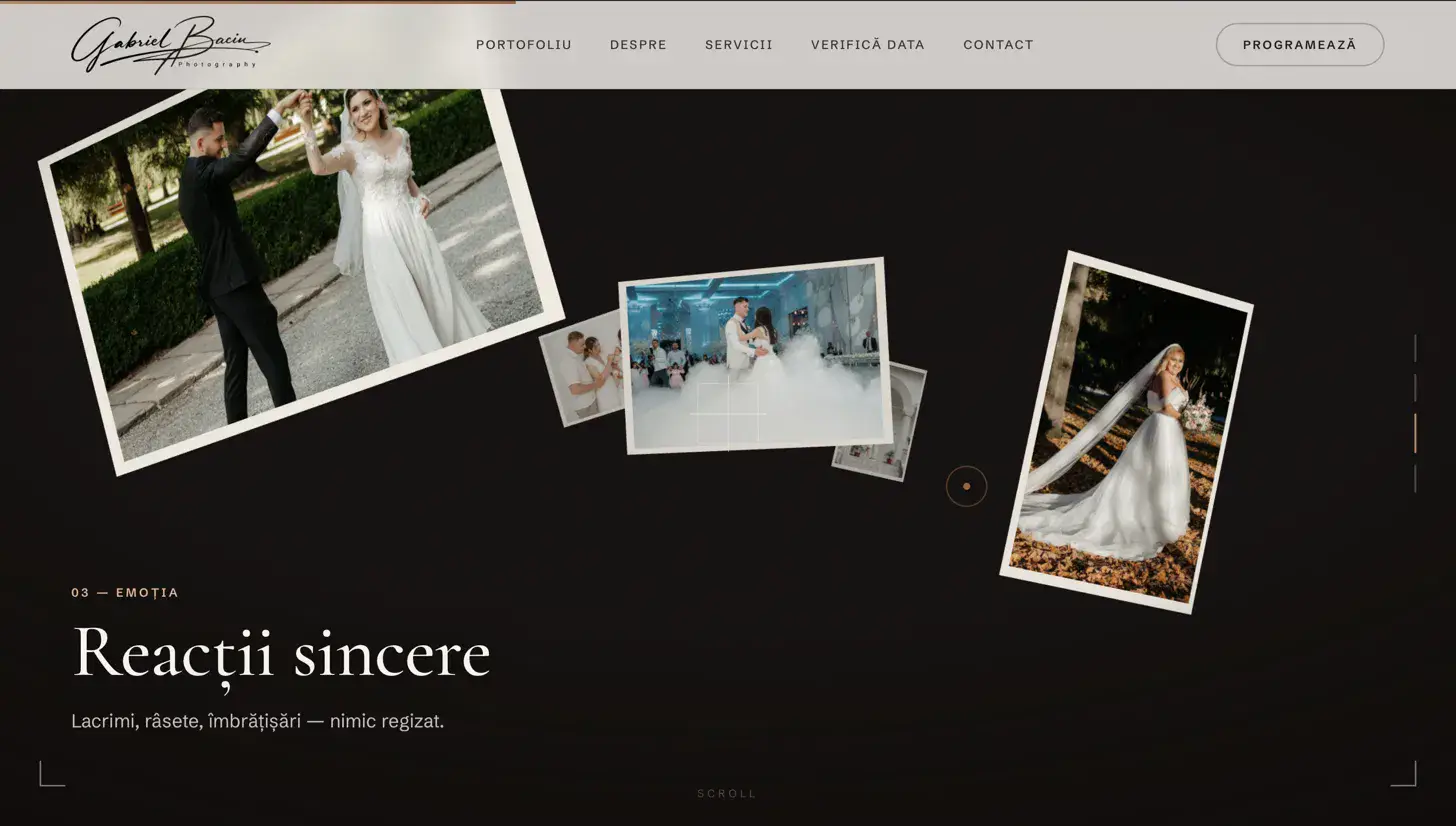The image size is (1456, 826).
Task: Open the Despre page
Action: coord(638,45)
